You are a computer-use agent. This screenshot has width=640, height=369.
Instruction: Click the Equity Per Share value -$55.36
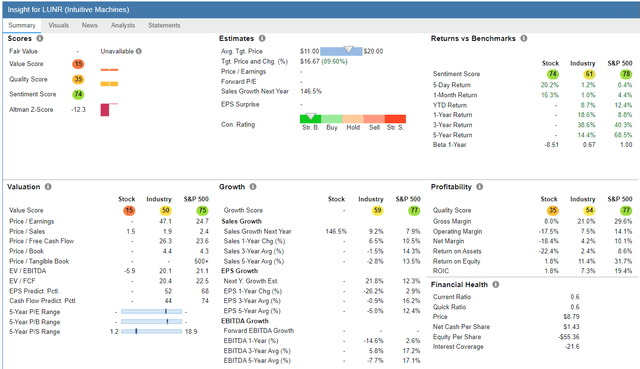point(569,337)
